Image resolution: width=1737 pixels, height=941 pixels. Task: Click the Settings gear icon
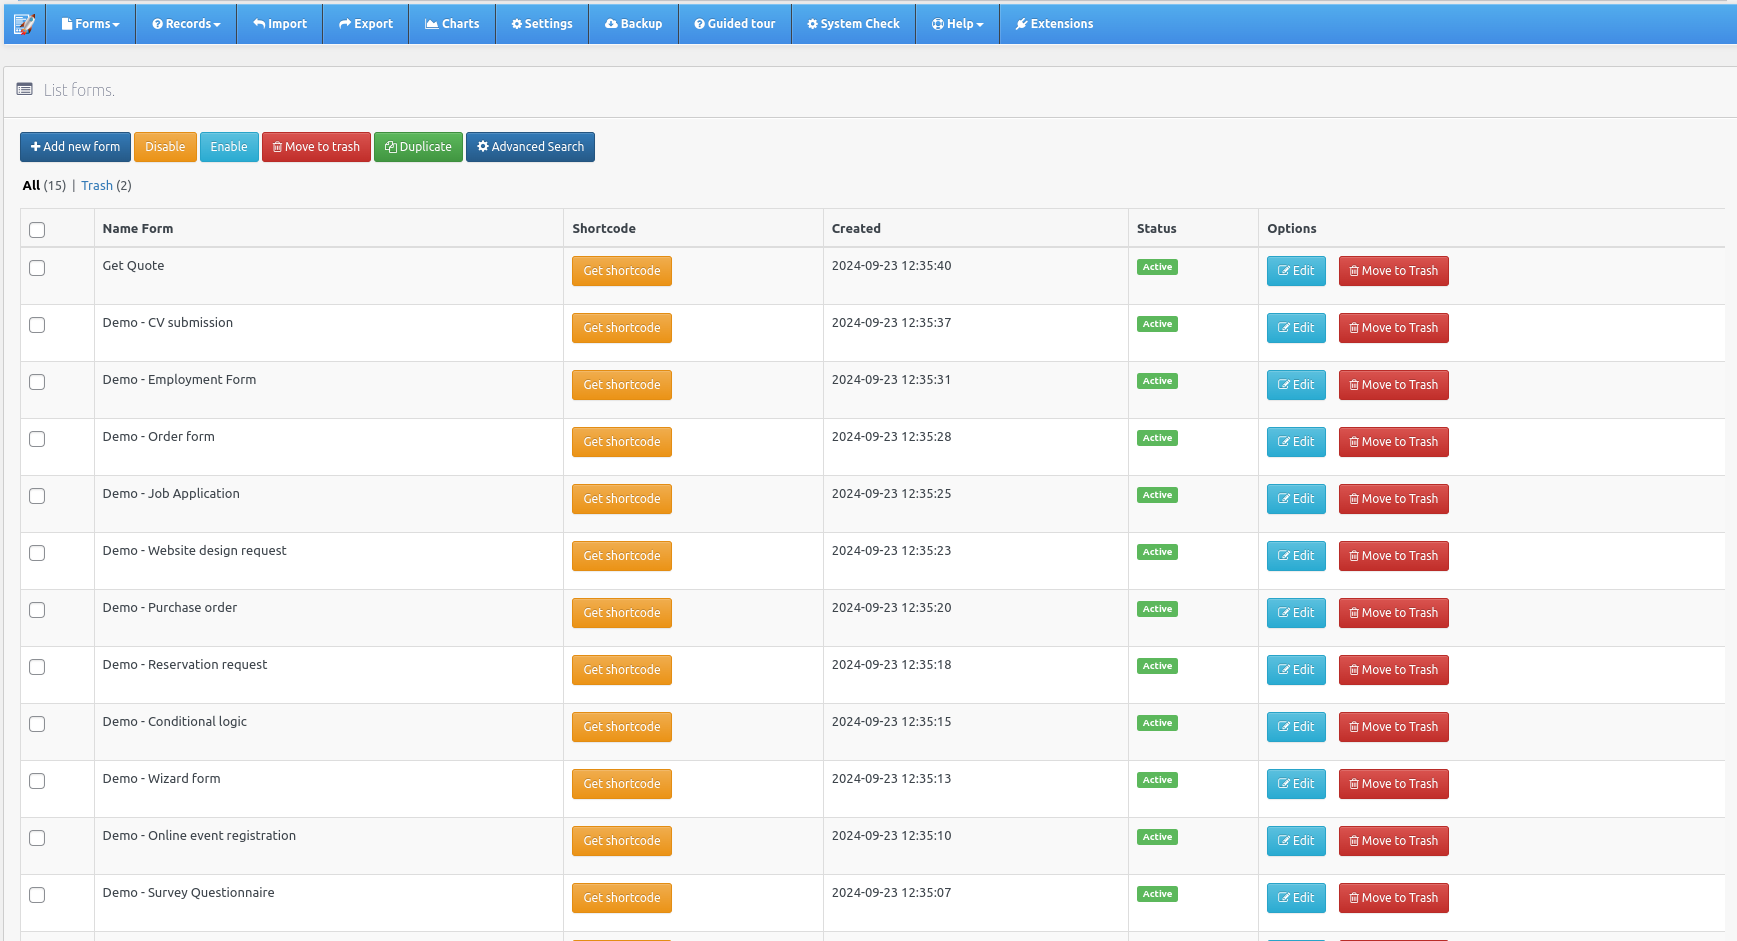point(518,23)
